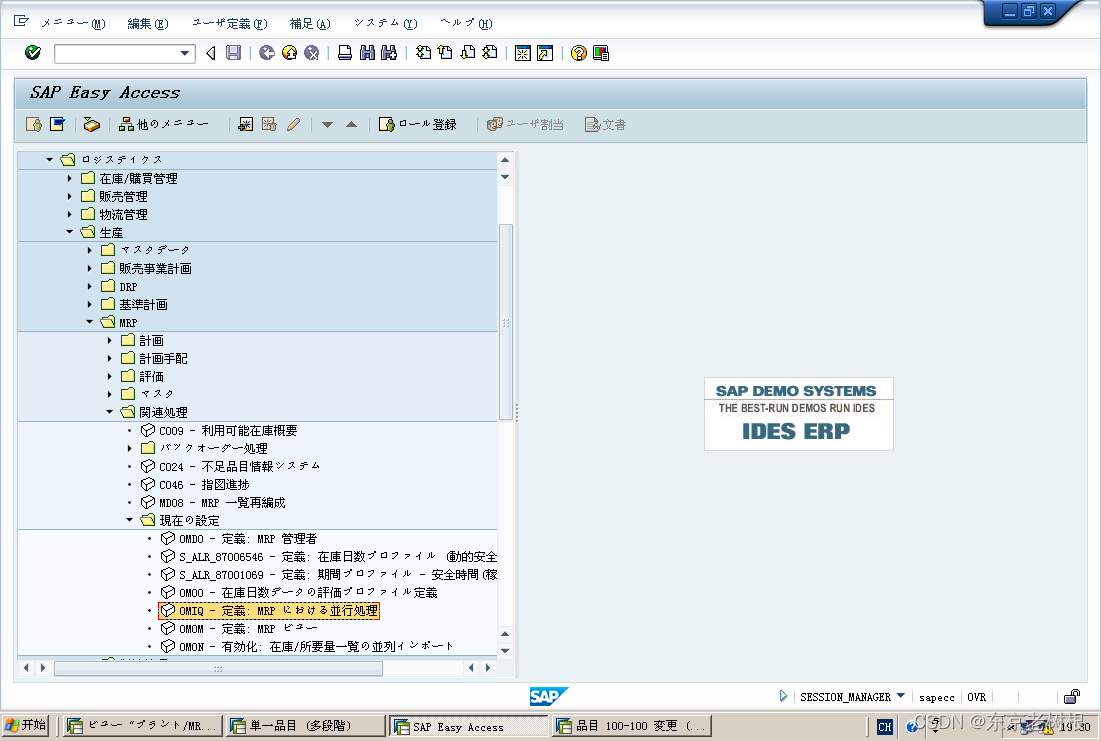
Task: Collapse the 生産 folder
Action: (x=69, y=232)
